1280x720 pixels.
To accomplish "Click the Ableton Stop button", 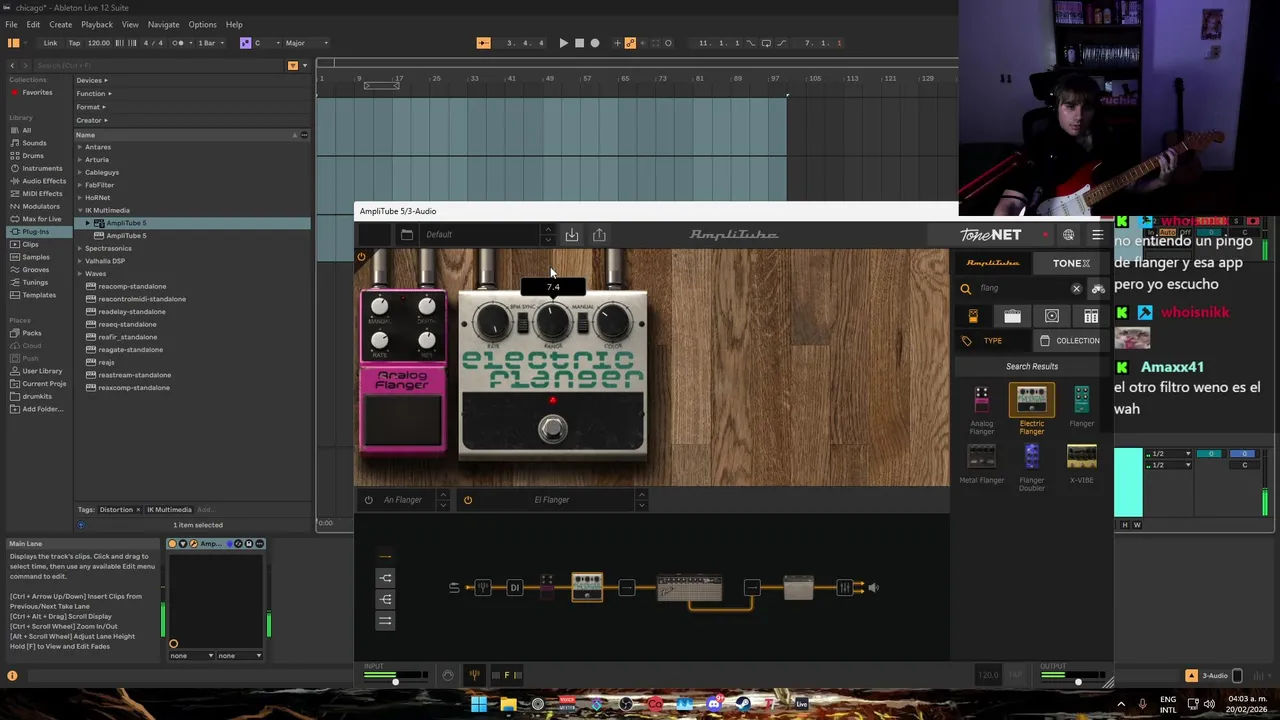I will [579, 43].
